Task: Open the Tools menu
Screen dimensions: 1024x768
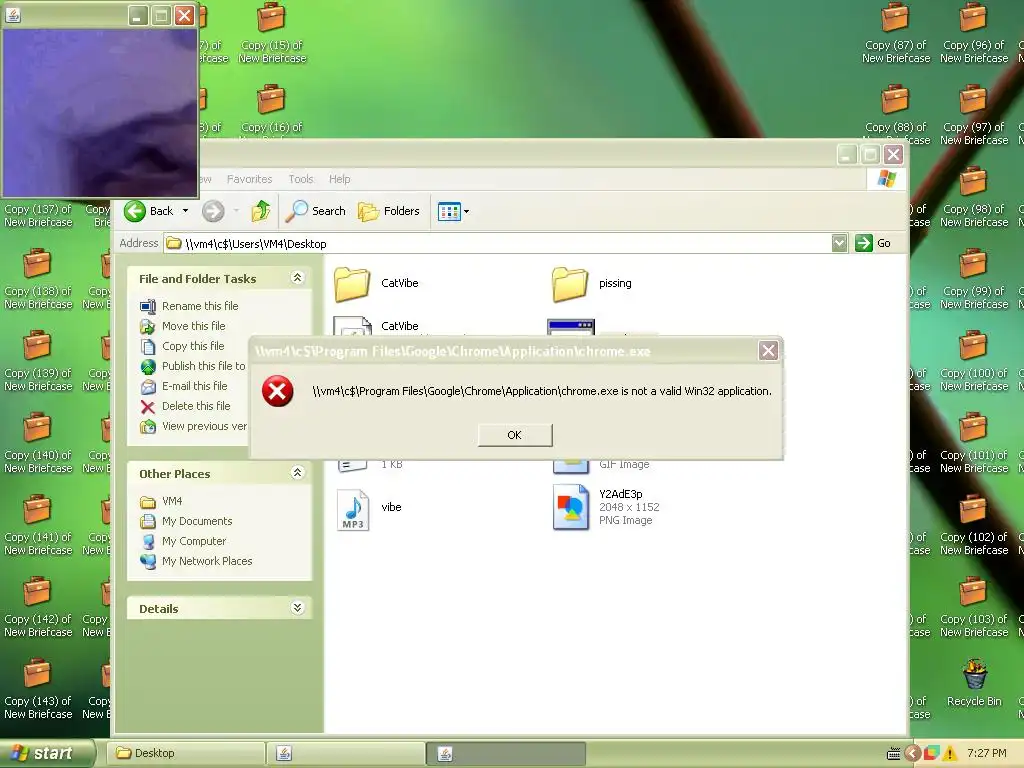Action: [x=301, y=179]
